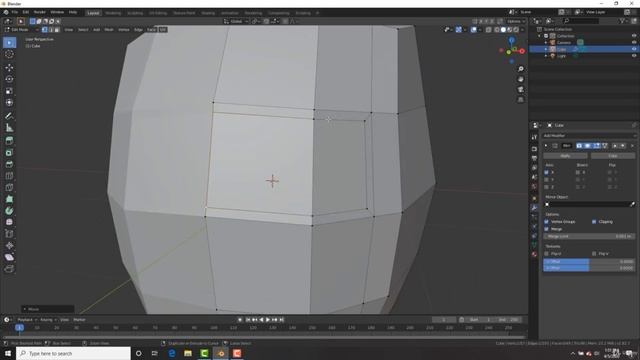Open the Add Modifier dropdown
The image size is (640, 360).
(589, 136)
